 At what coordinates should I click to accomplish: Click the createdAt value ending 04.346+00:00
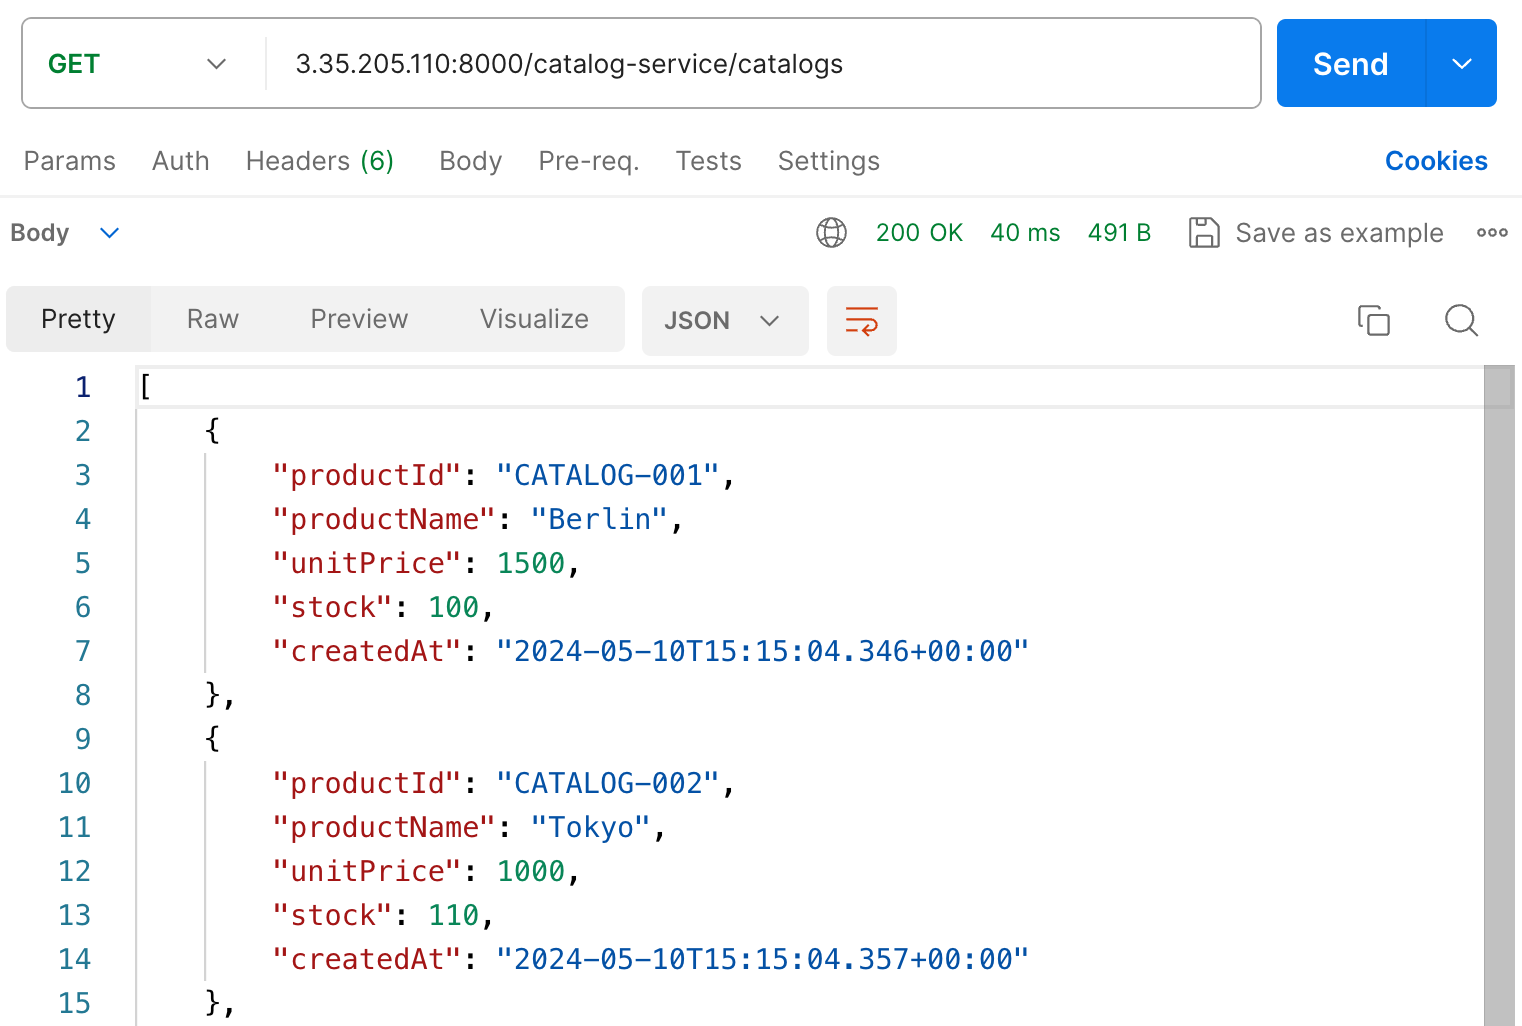(x=763, y=651)
